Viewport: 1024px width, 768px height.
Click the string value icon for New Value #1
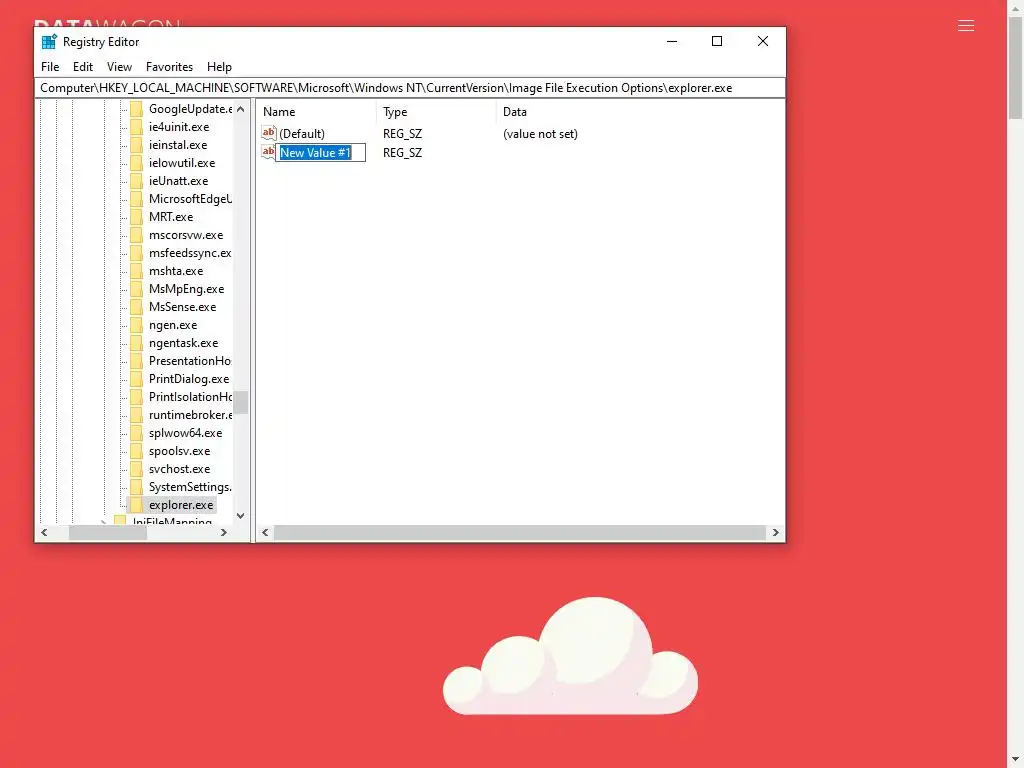coord(268,152)
